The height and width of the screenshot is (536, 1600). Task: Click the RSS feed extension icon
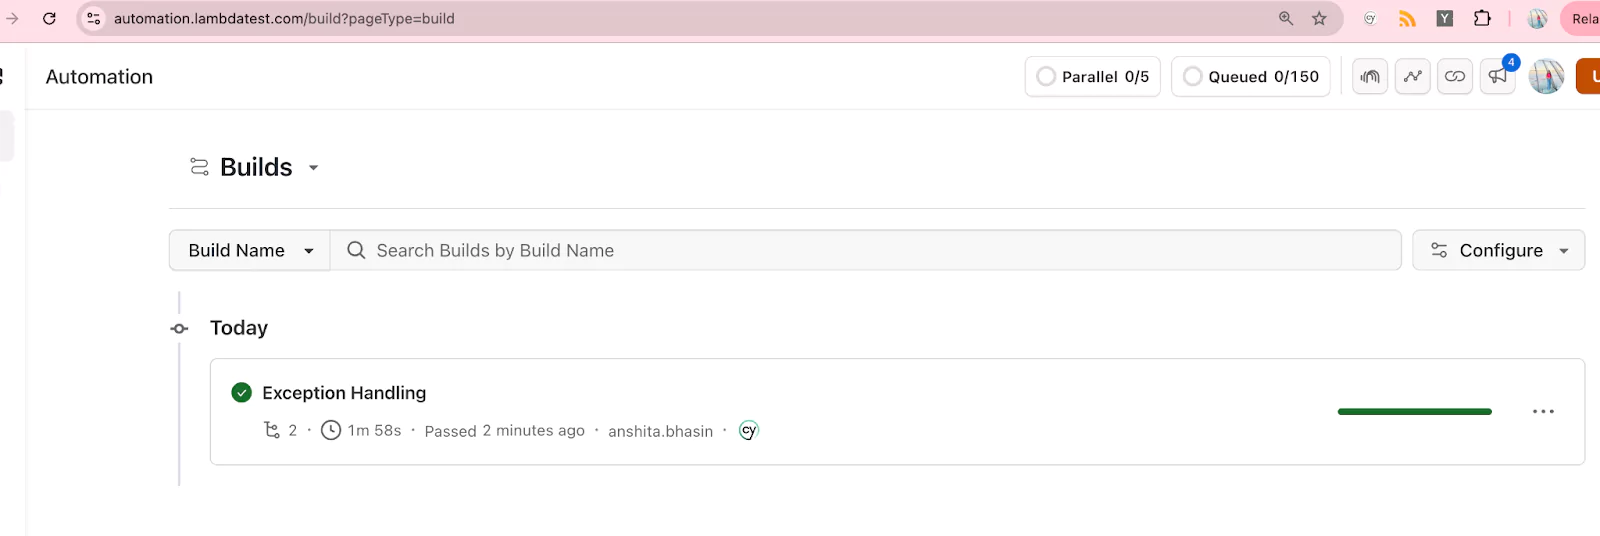coord(1407,19)
